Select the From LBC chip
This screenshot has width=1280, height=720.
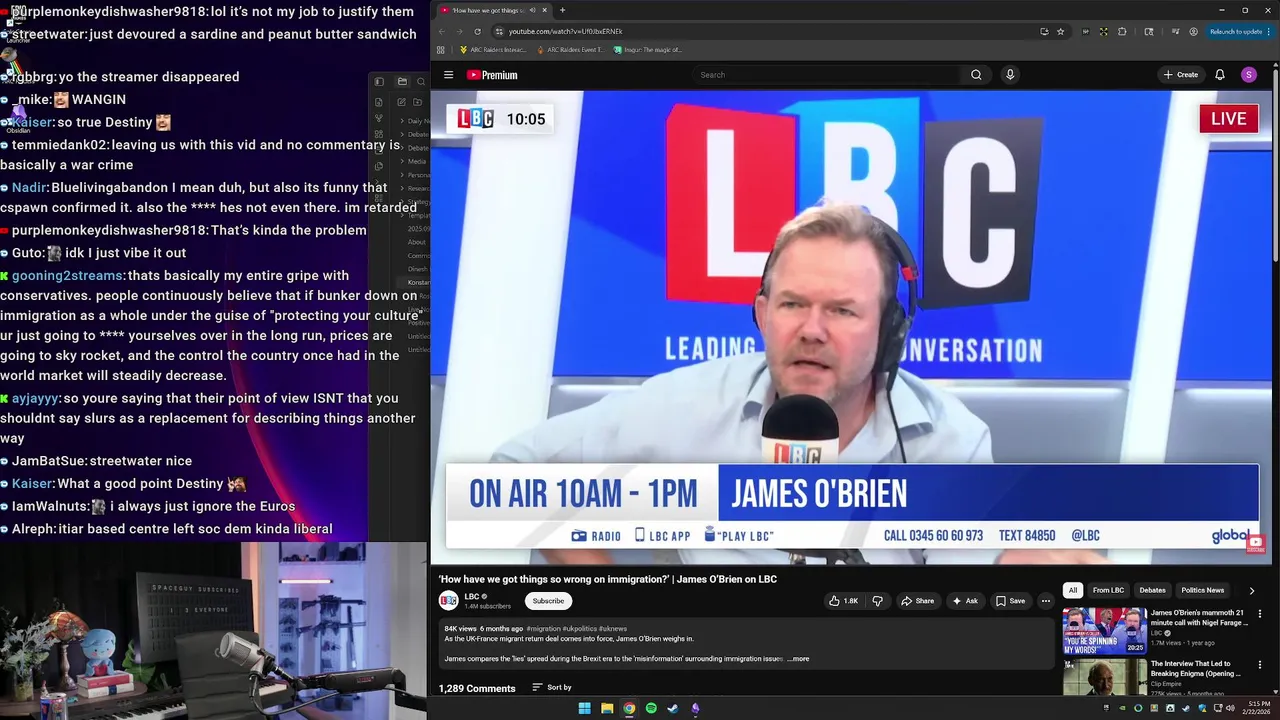click(1108, 590)
